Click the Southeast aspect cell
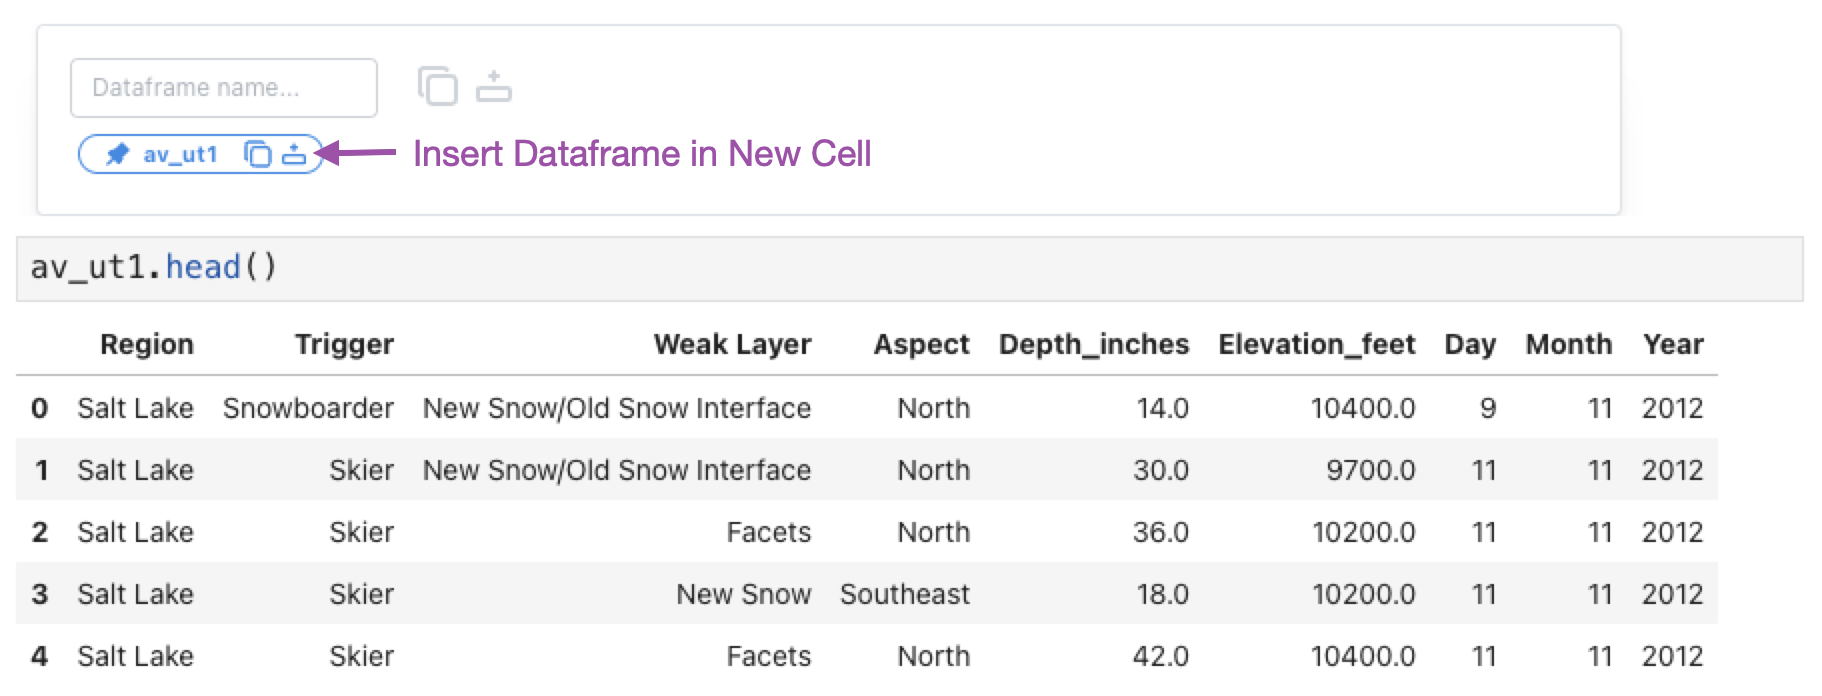 905,594
